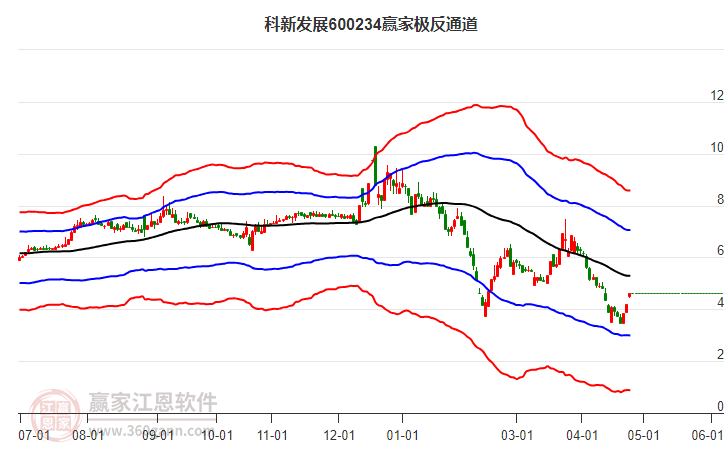Select the 04-01 date label
Viewport: 726px width, 450px height.
point(582,435)
